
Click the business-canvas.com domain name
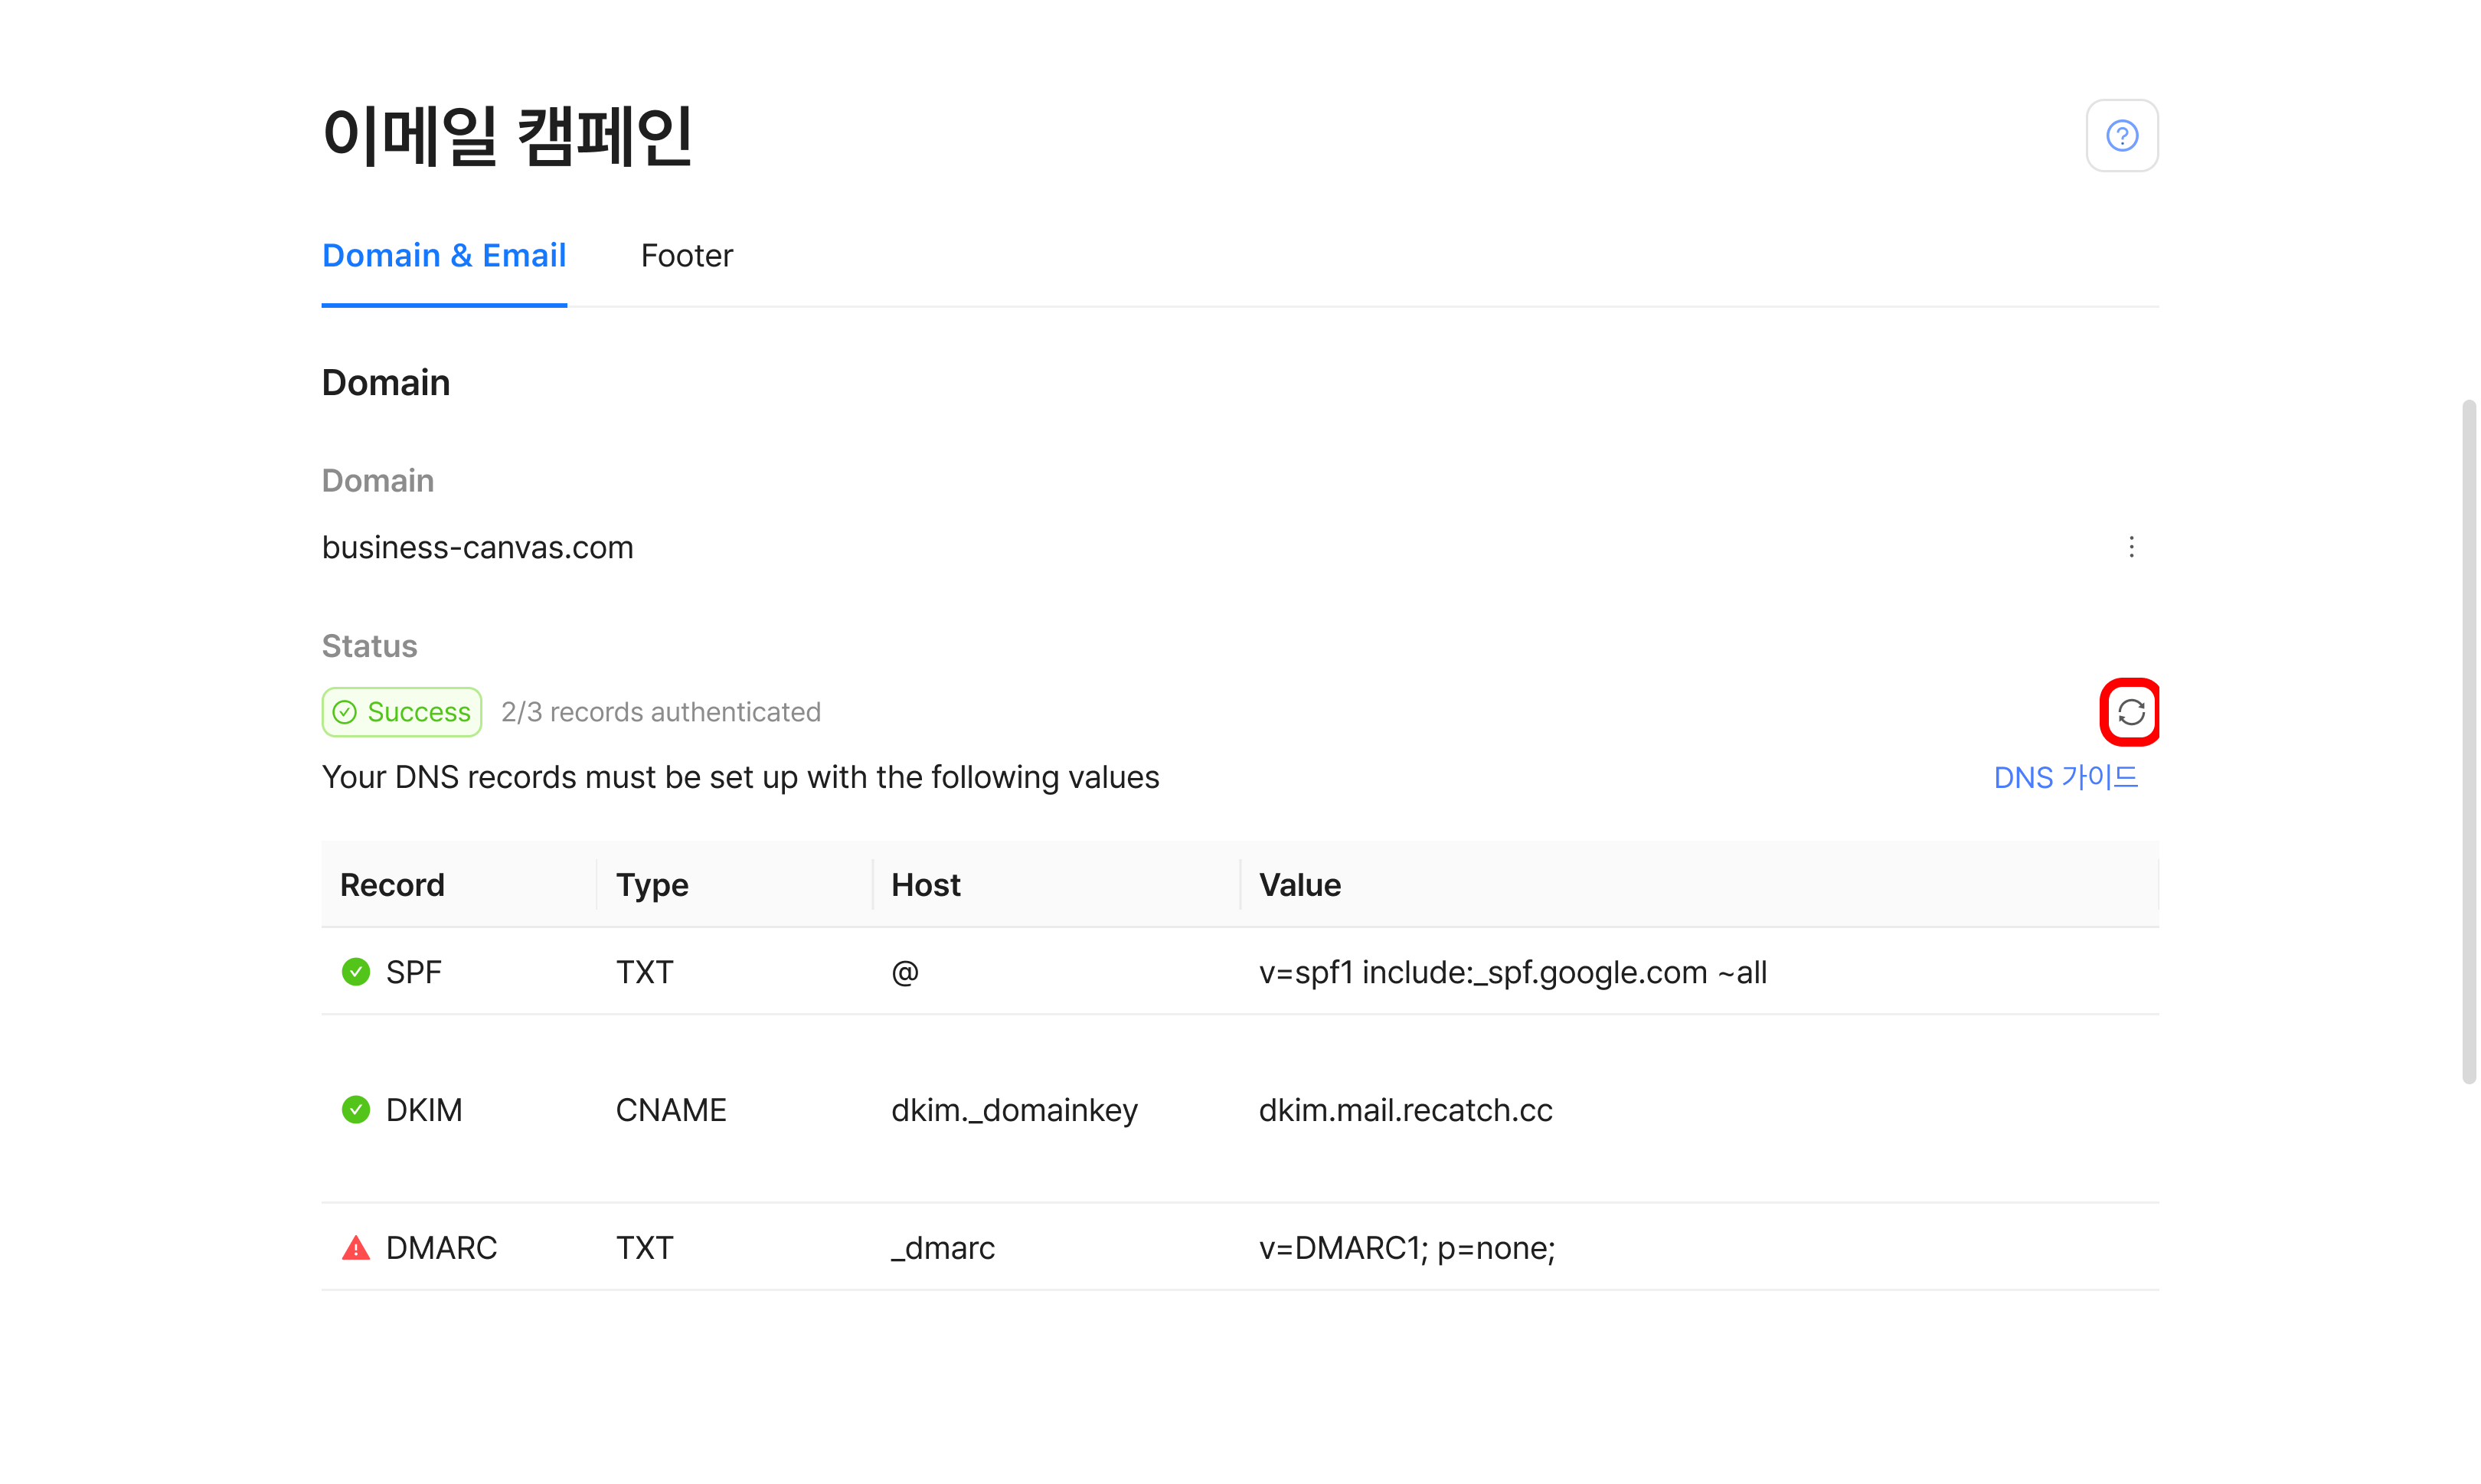pos(477,547)
